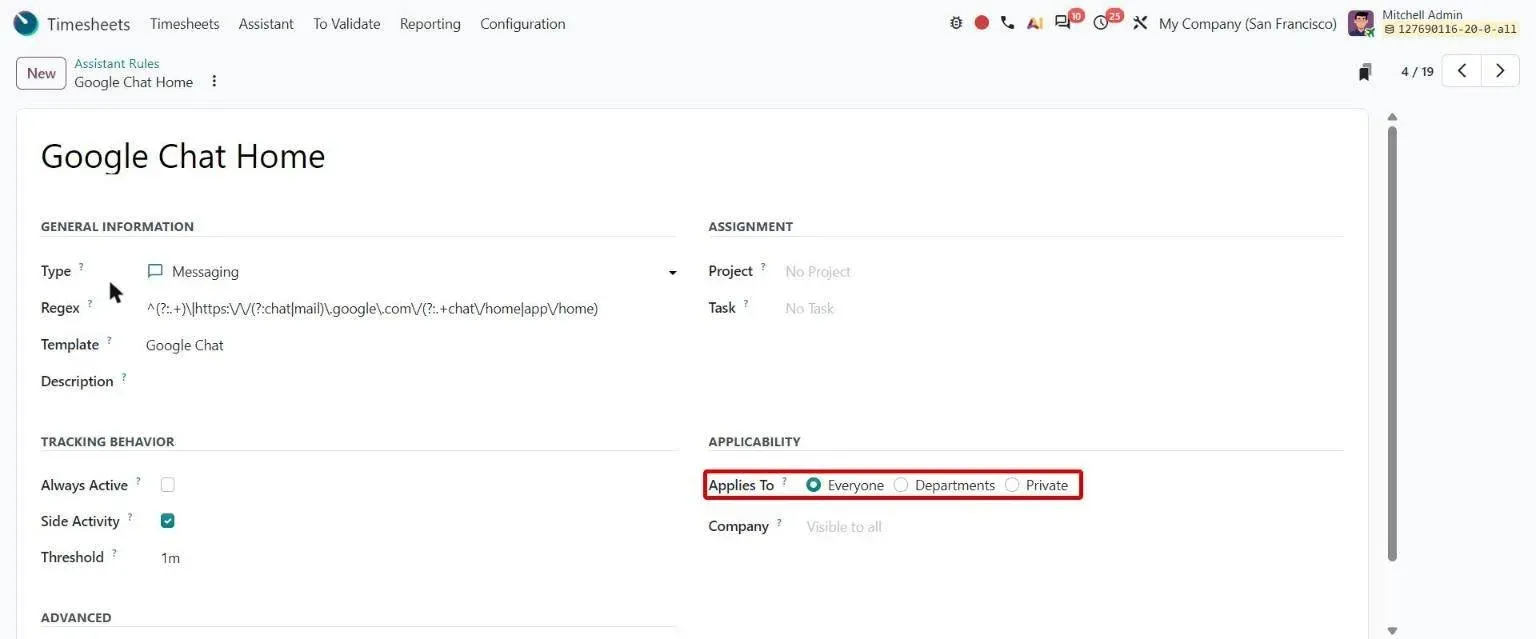Click the 4 / 19 pager counter
Screen dimensions: 1536x639
[x=1417, y=72]
